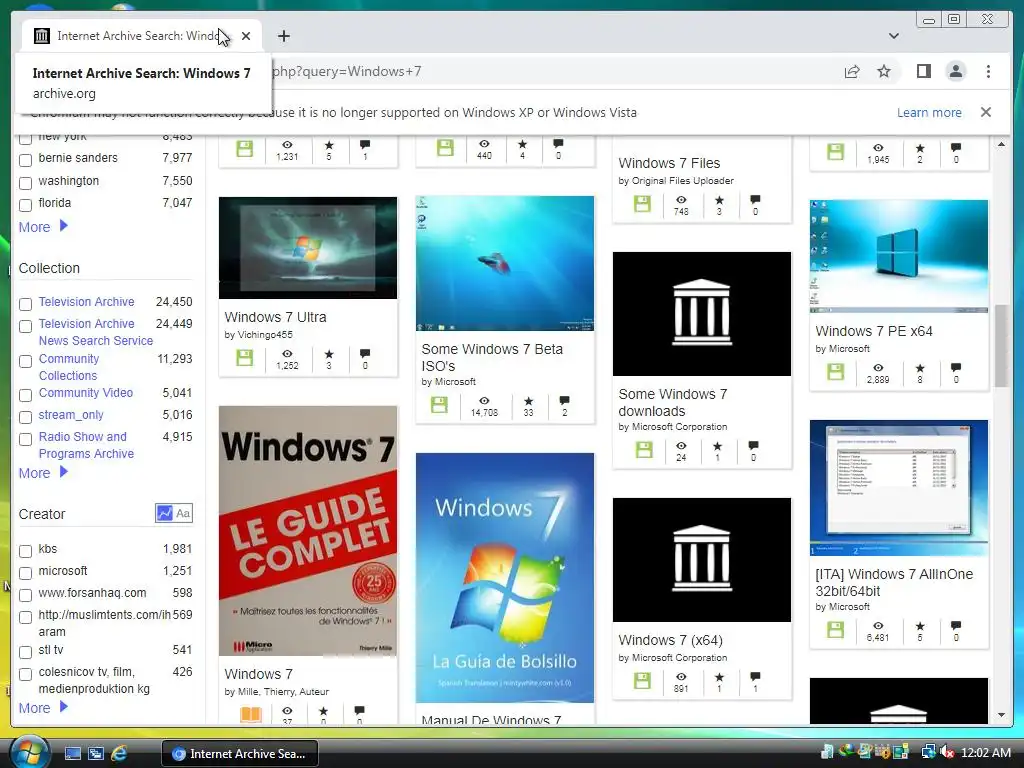
Task: Open Some Windows 7 Beta ISO's thumbnail
Action: [x=505, y=263]
